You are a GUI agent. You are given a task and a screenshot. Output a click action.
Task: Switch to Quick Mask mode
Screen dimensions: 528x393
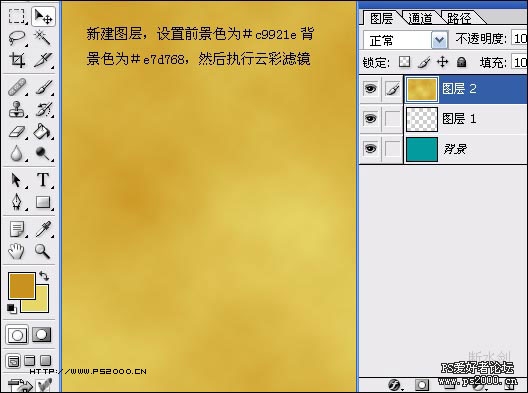click(42, 335)
